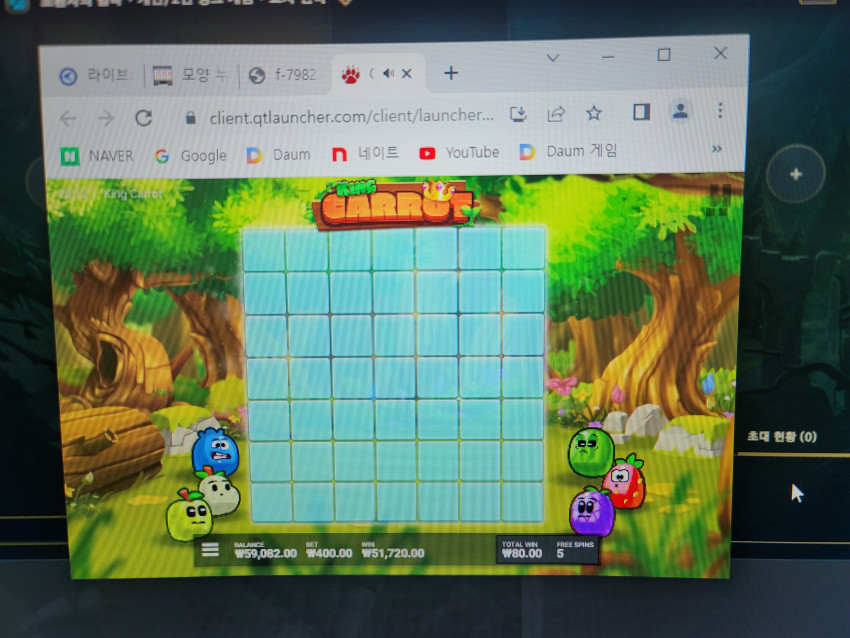Image resolution: width=850 pixels, height=638 pixels.
Task: Toggle the browser side panel
Action: [x=641, y=112]
